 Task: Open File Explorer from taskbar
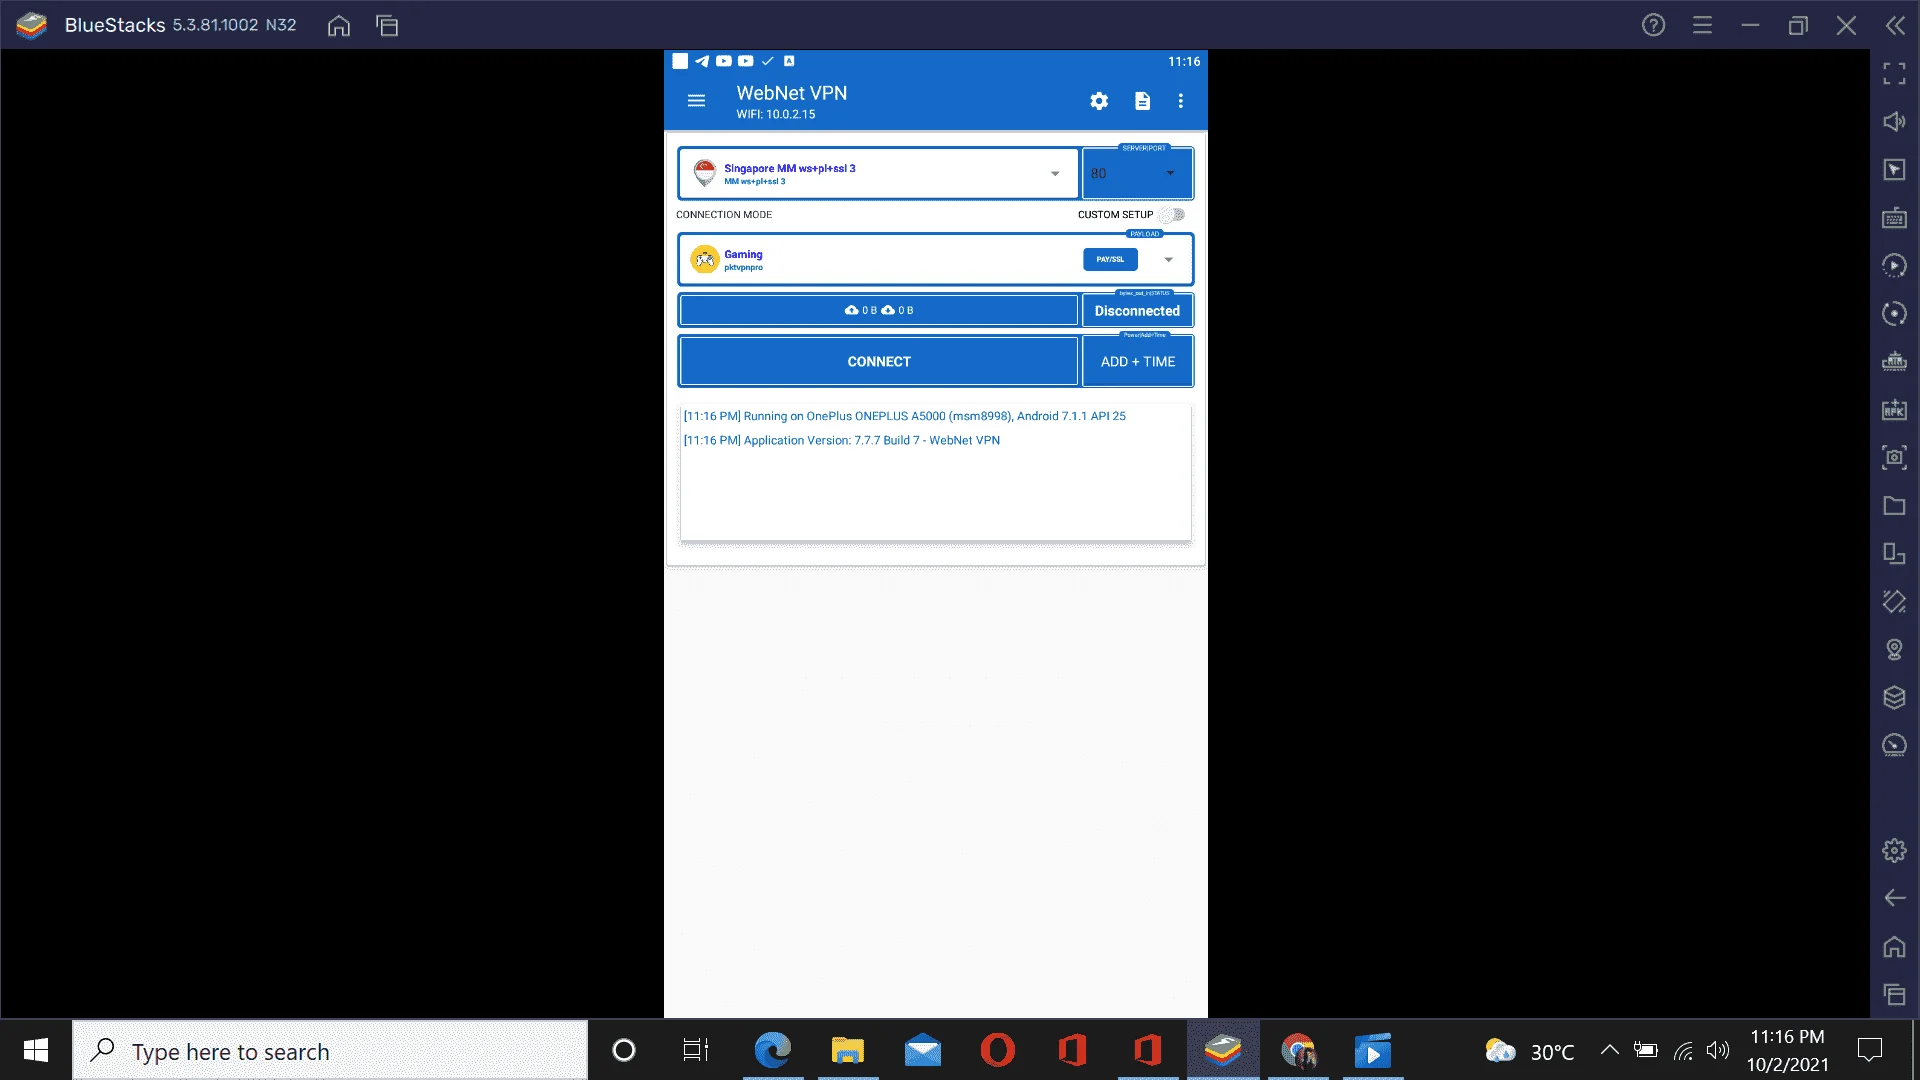[x=847, y=1051]
